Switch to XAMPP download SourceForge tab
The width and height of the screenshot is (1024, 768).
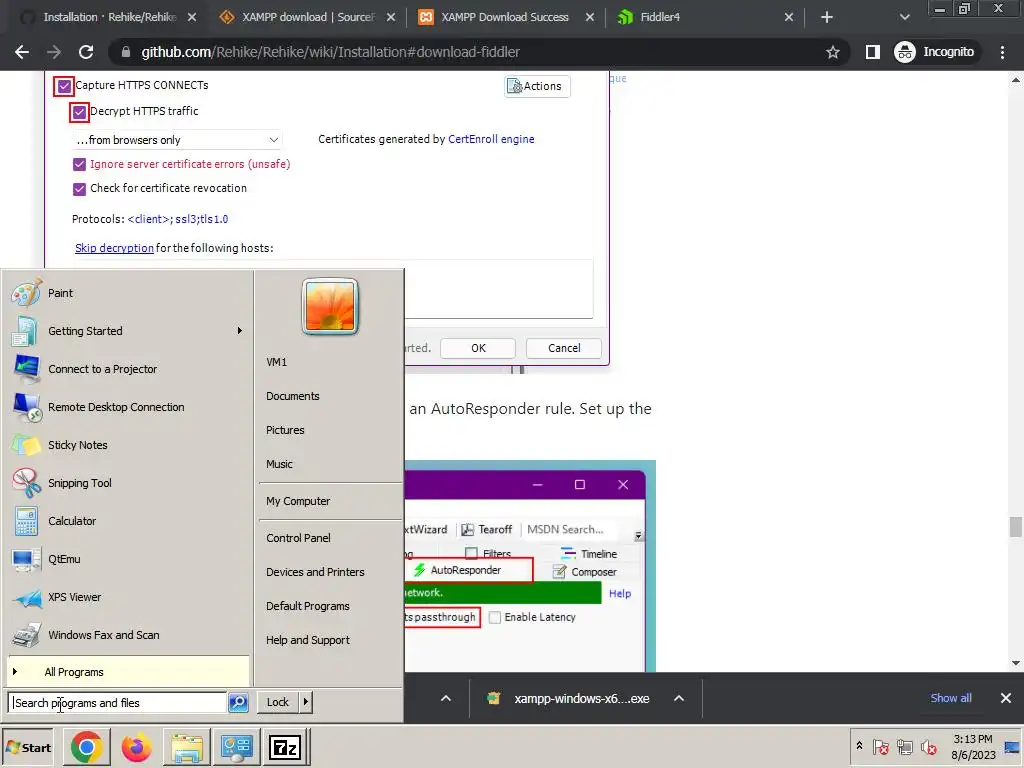(308, 17)
